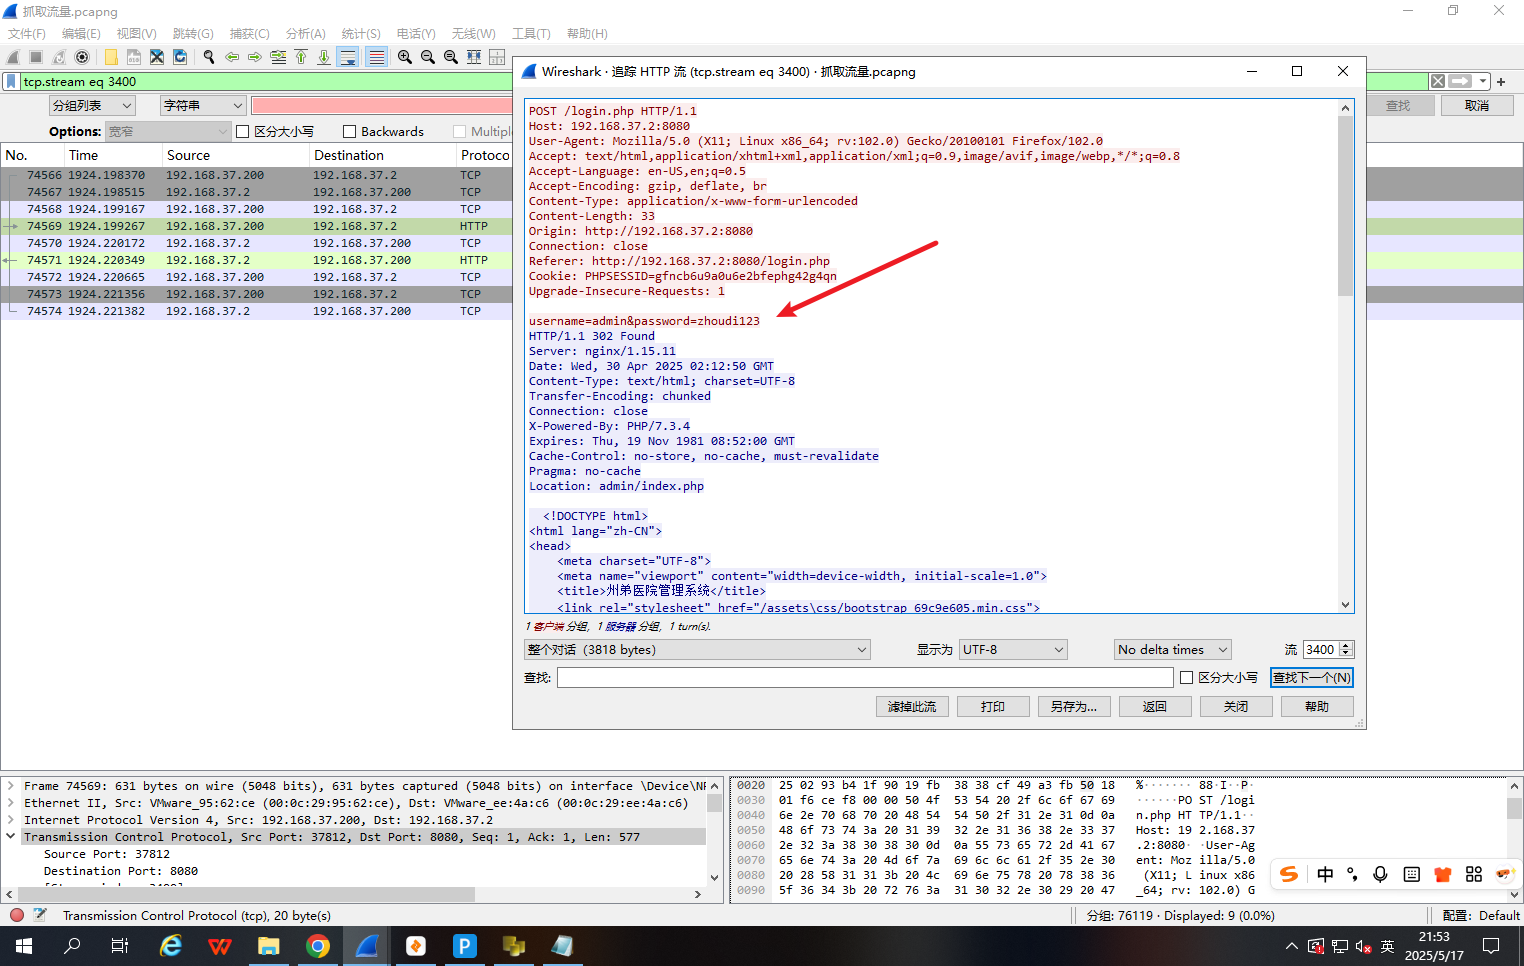Expand the Ethernet II tree node
1524x966 pixels.
[x=11, y=803]
